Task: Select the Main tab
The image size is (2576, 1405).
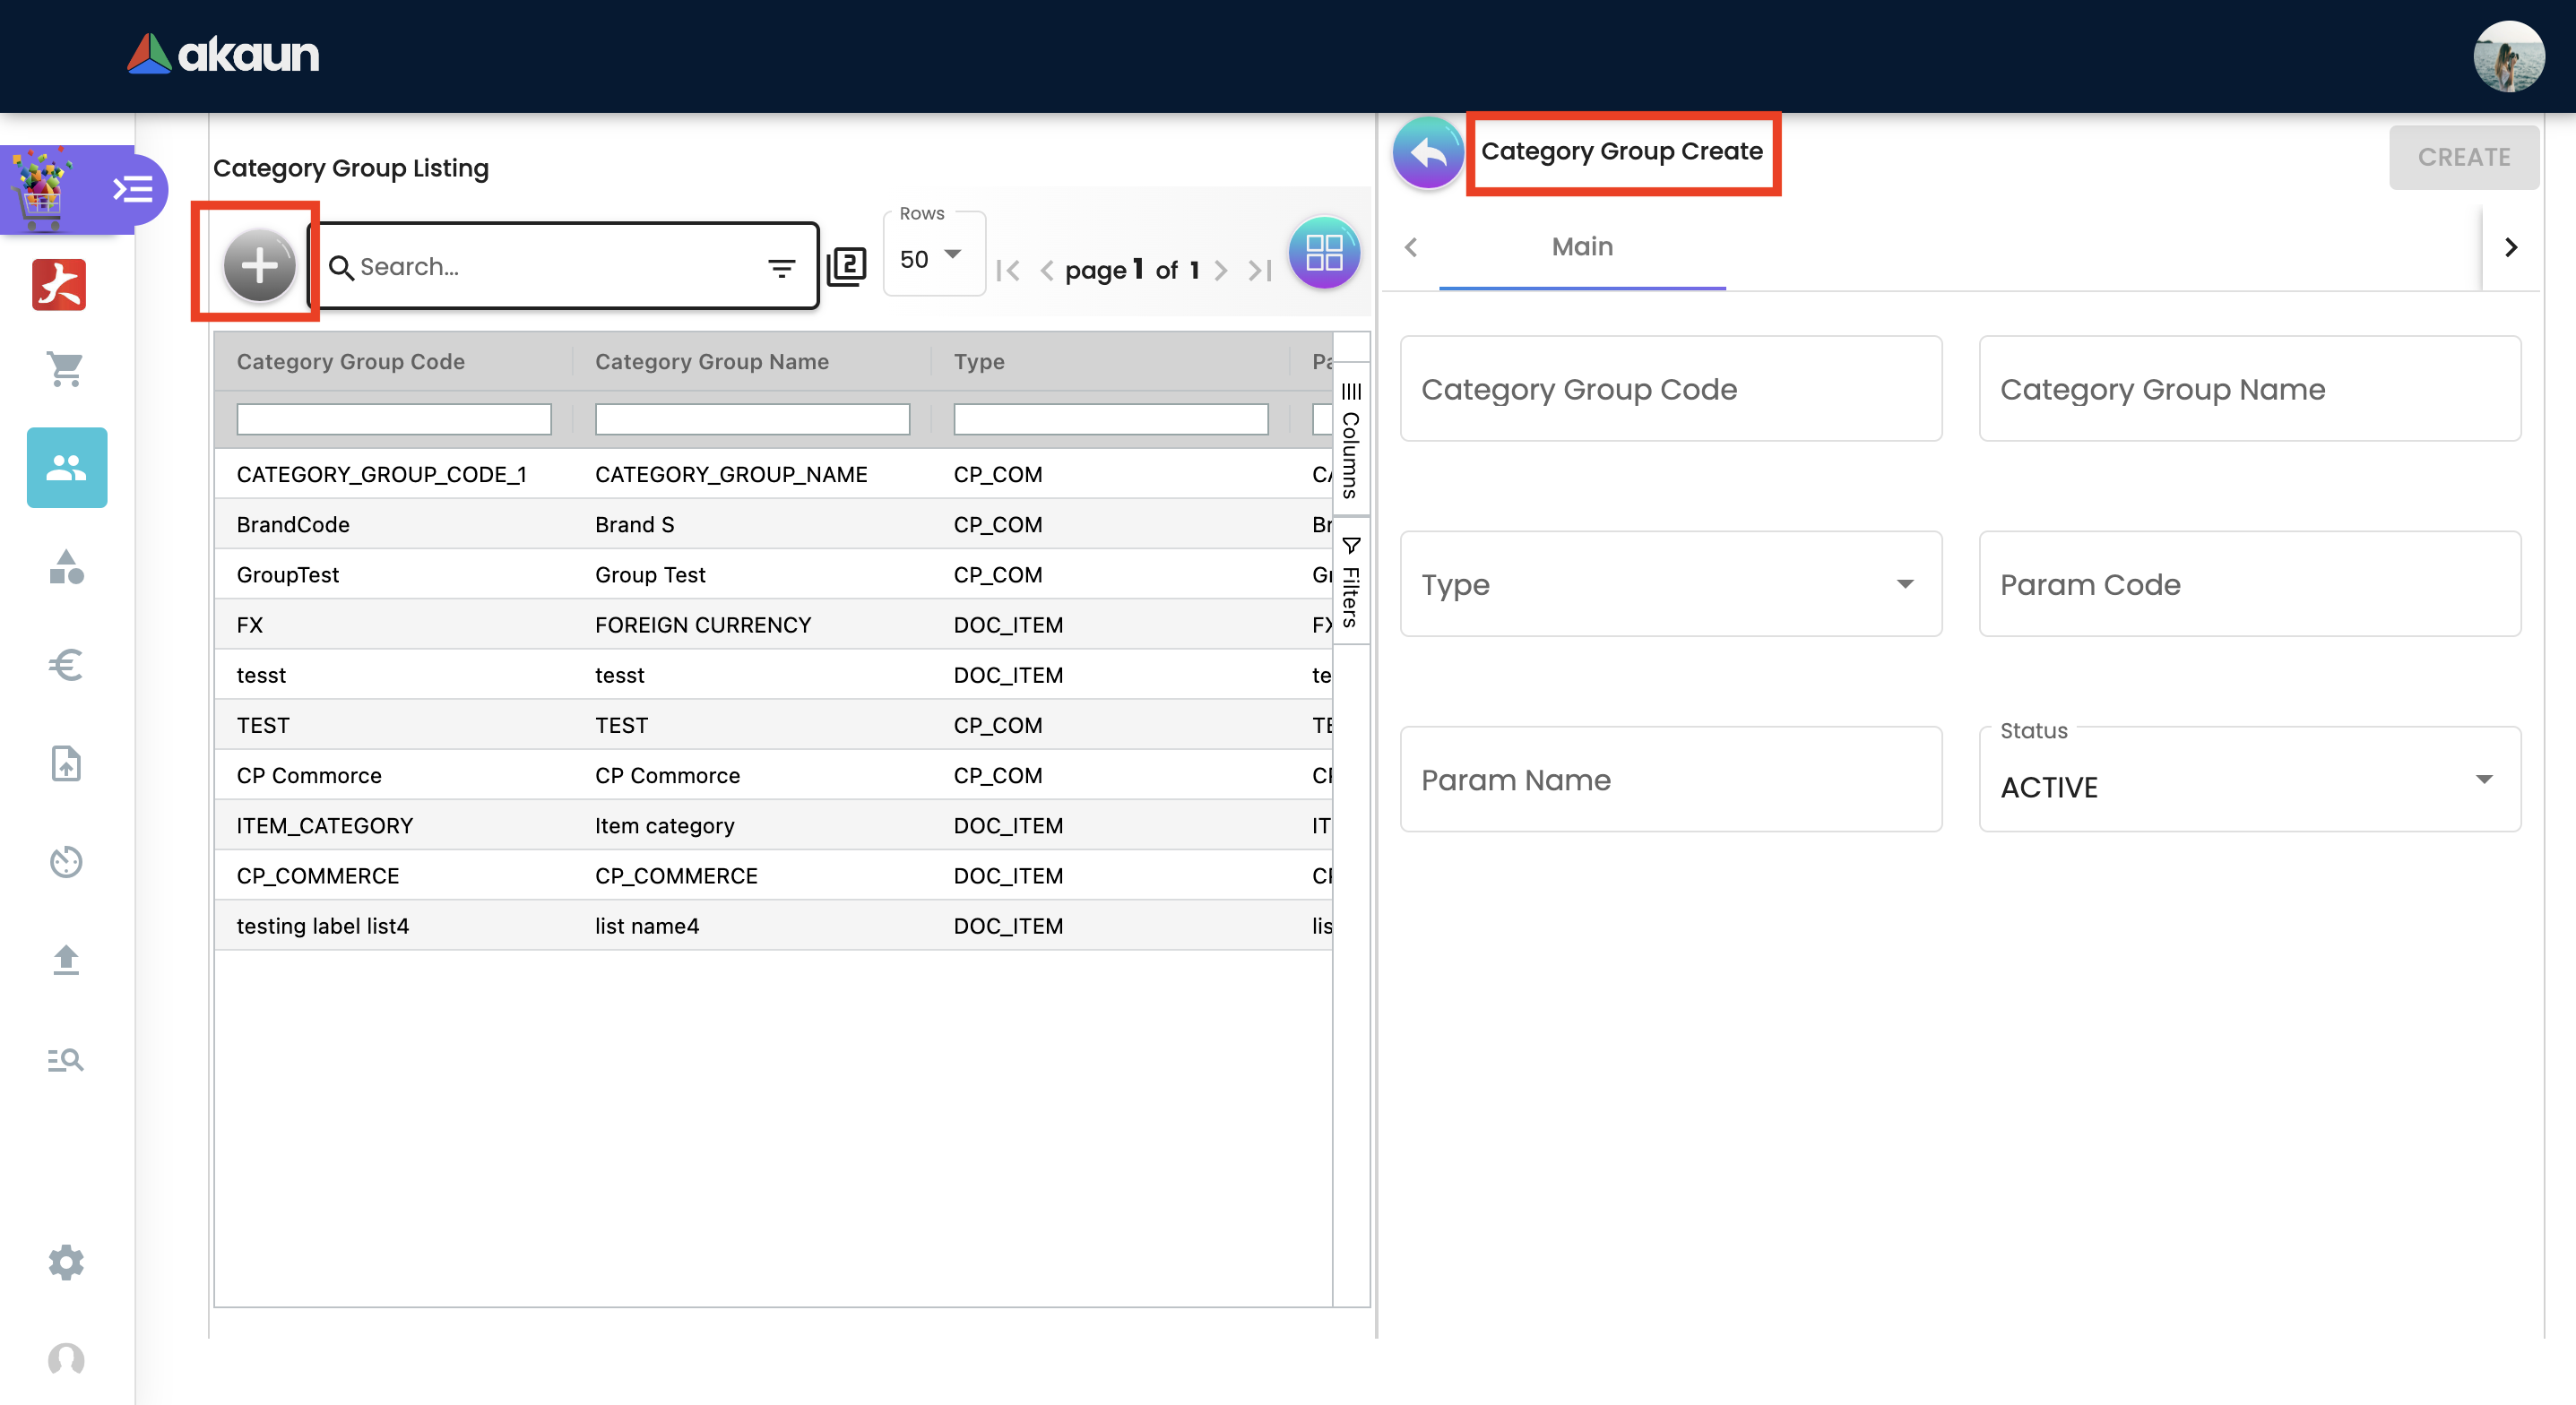Action: [x=1581, y=247]
